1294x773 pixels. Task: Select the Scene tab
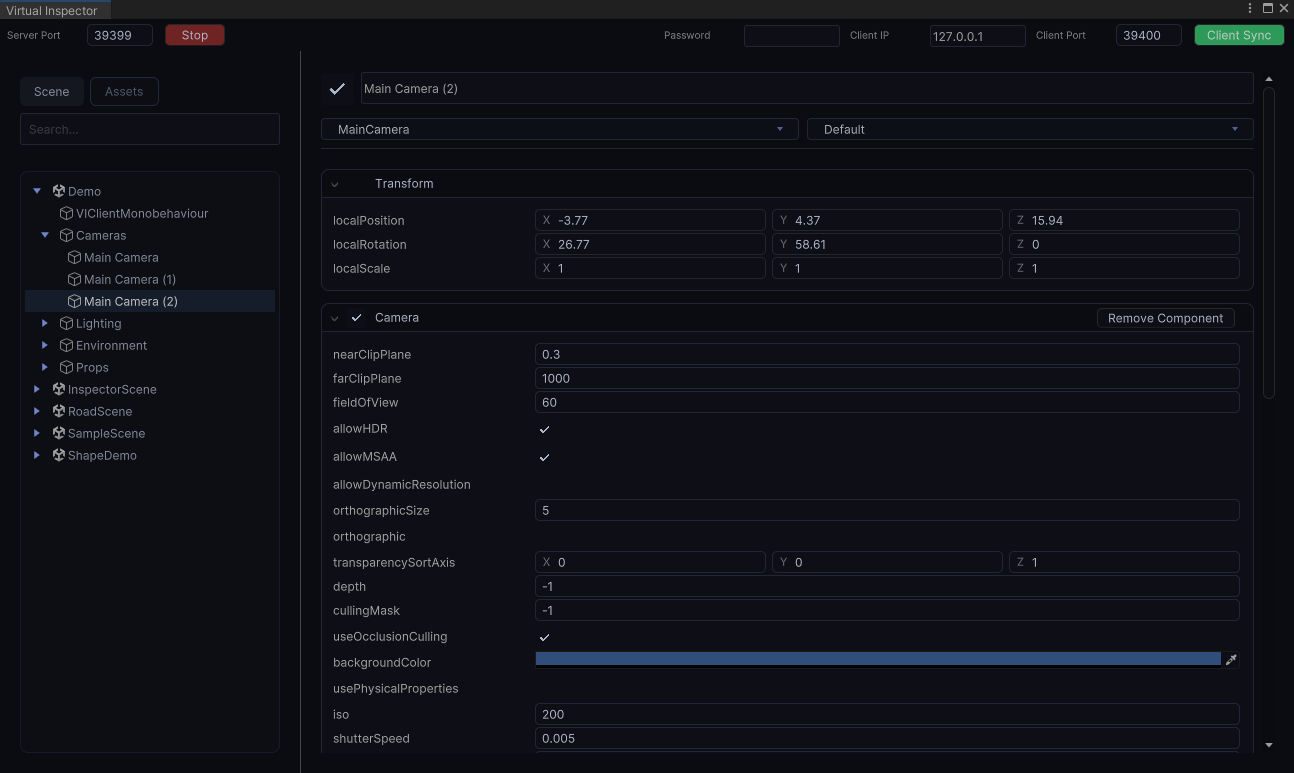tap(51, 91)
